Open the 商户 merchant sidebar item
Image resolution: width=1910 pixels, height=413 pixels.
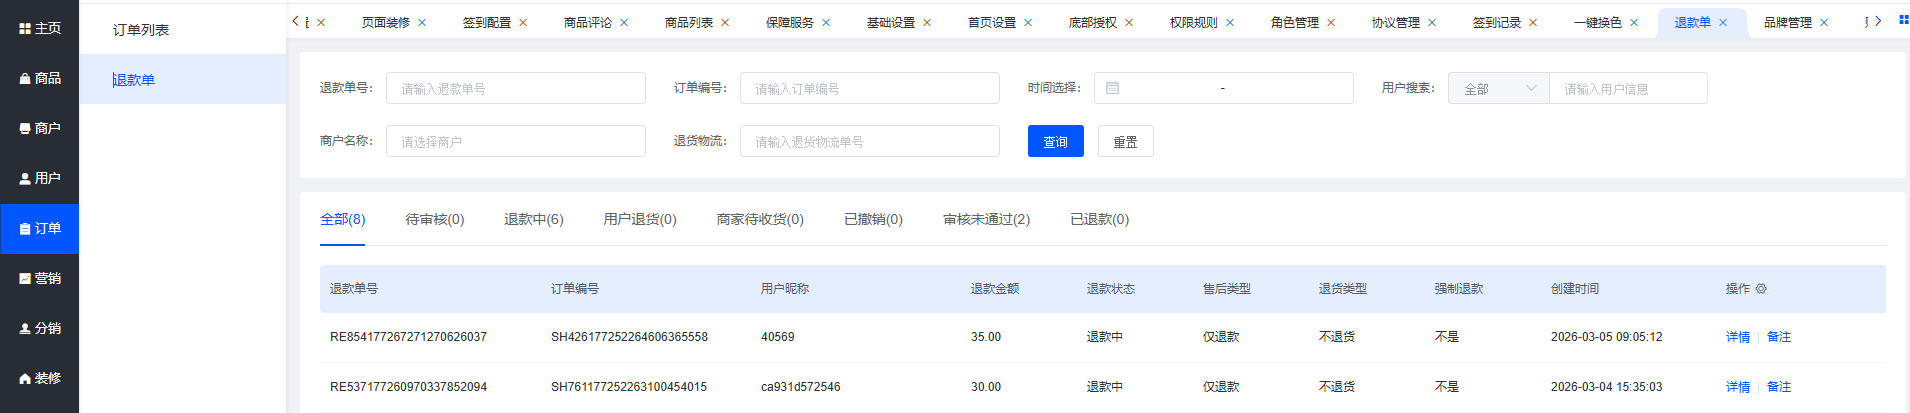(40, 129)
